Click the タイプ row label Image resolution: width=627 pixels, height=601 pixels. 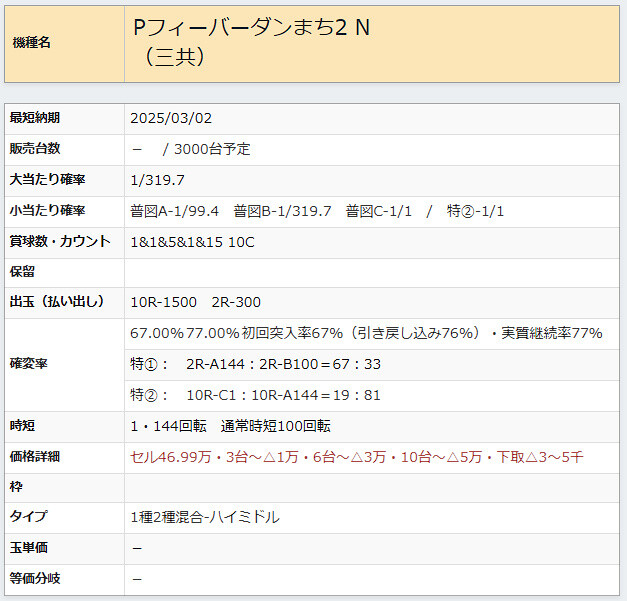tap(28, 516)
